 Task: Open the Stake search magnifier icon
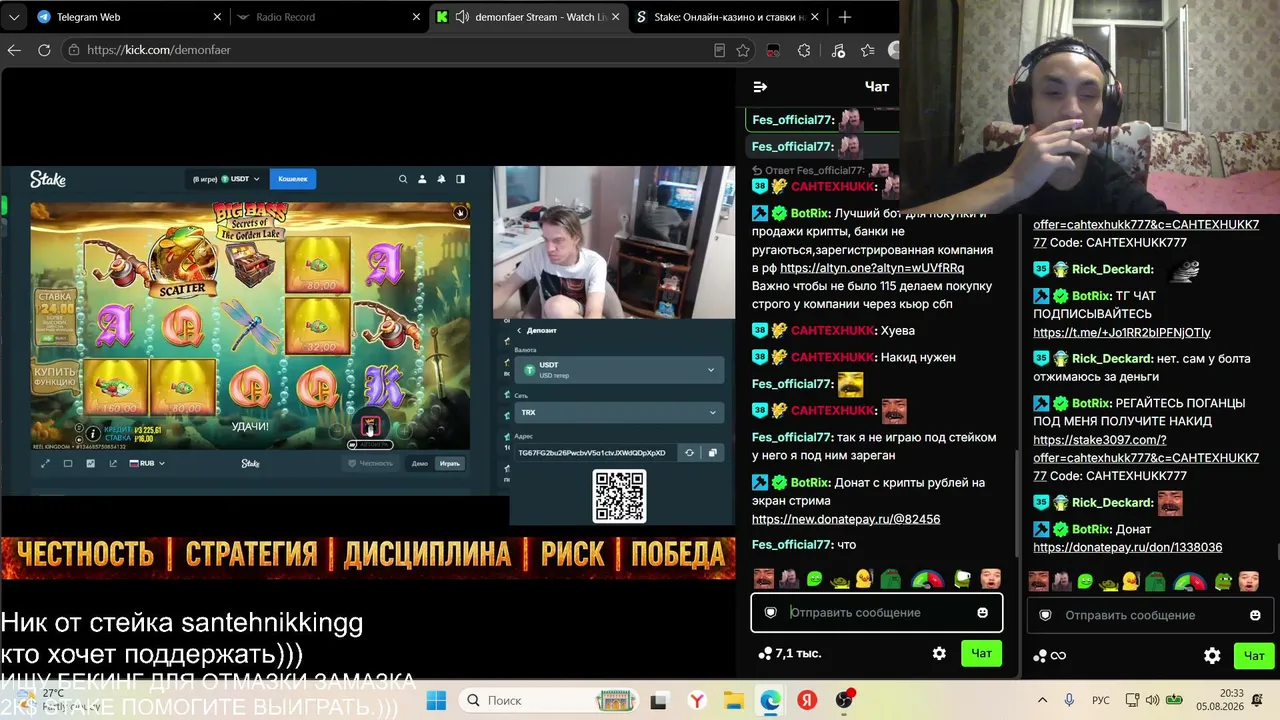pyautogui.click(x=403, y=179)
